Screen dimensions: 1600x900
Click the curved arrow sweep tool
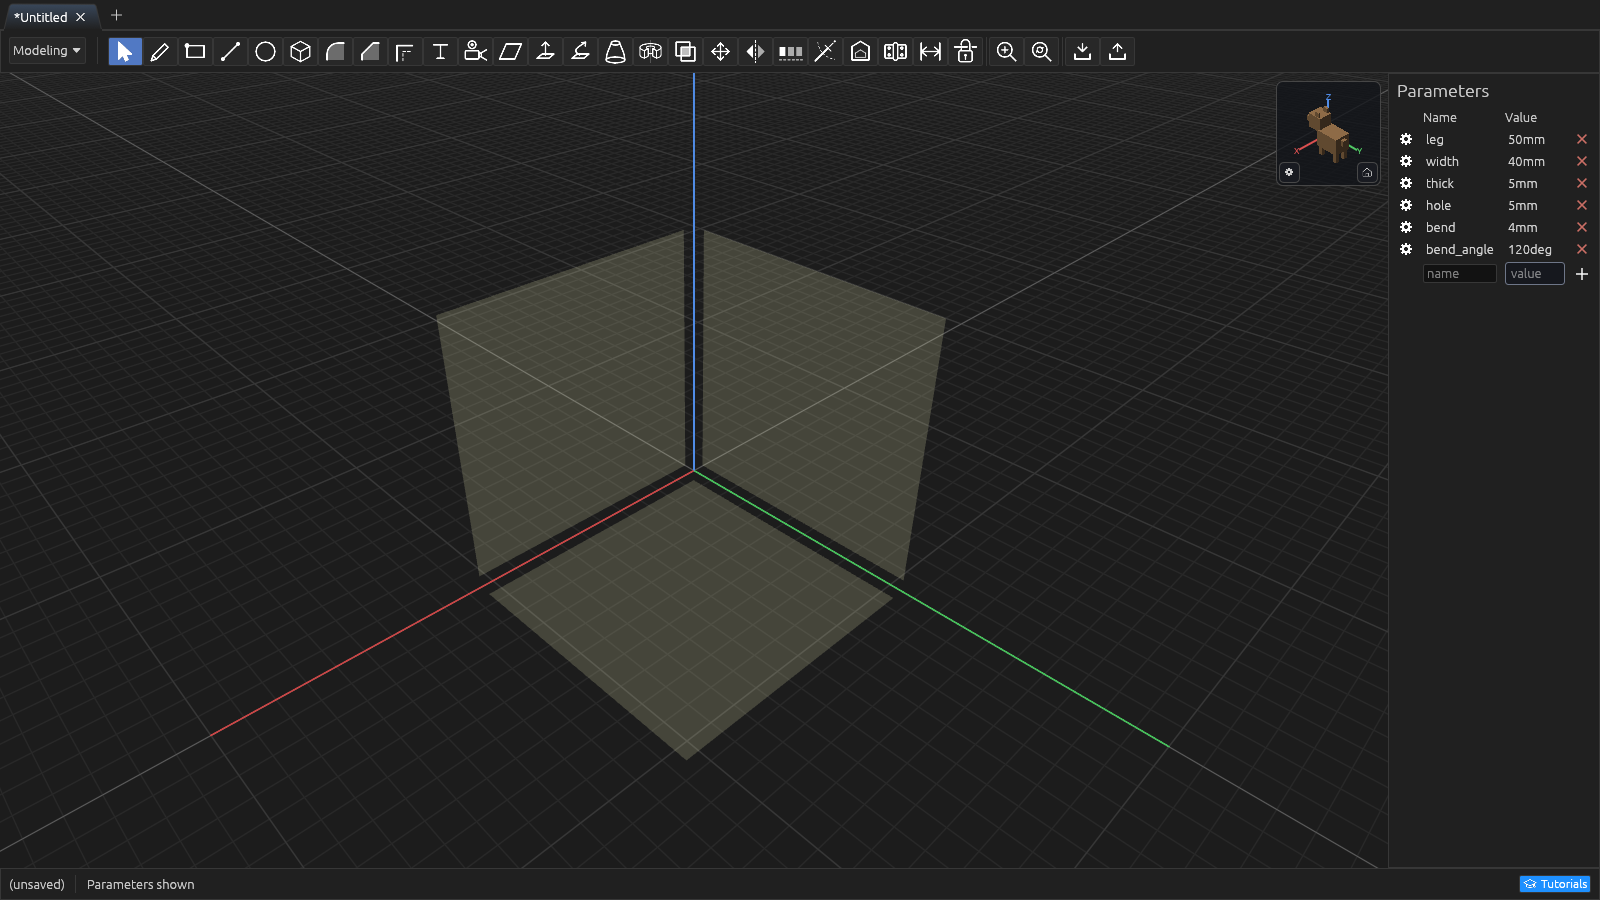(580, 51)
